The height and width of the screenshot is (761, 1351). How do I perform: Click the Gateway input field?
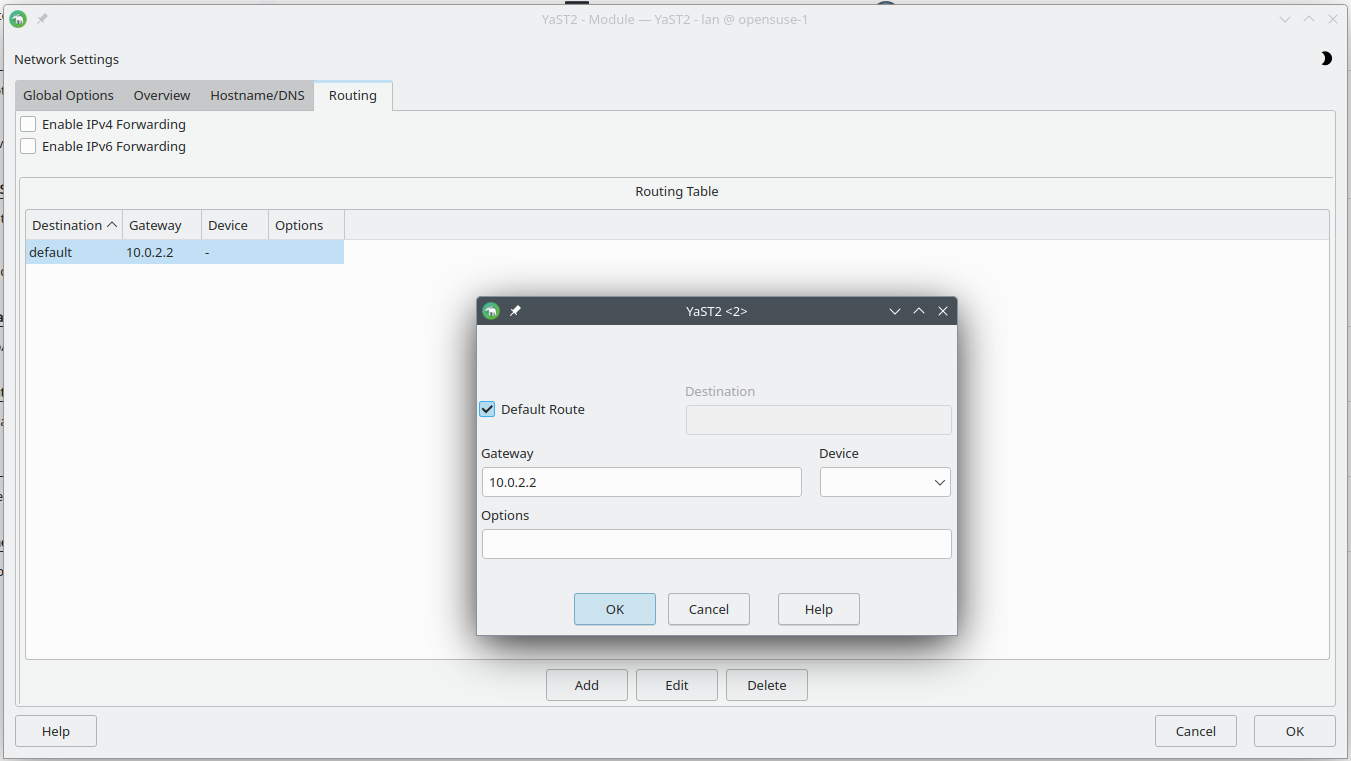pos(641,483)
